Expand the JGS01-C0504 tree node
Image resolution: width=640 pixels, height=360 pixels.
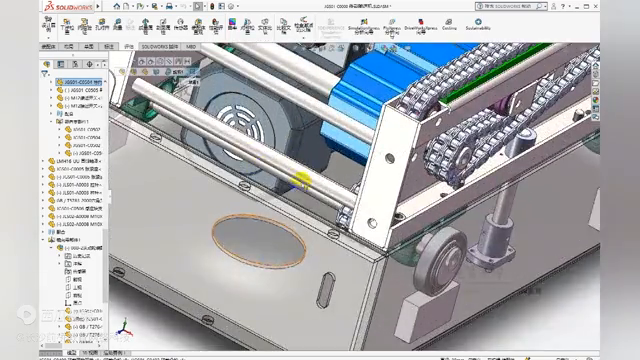[51, 82]
